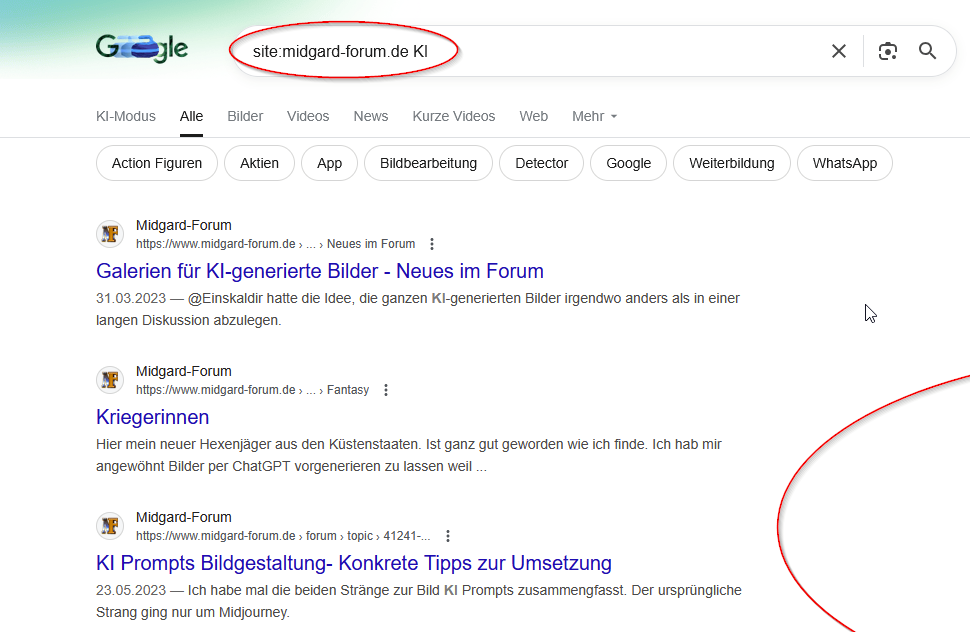This screenshot has height=632, width=970.
Task: Apply the Bildbearbeitung filter chip
Action: pyautogui.click(x=428, y=163)
